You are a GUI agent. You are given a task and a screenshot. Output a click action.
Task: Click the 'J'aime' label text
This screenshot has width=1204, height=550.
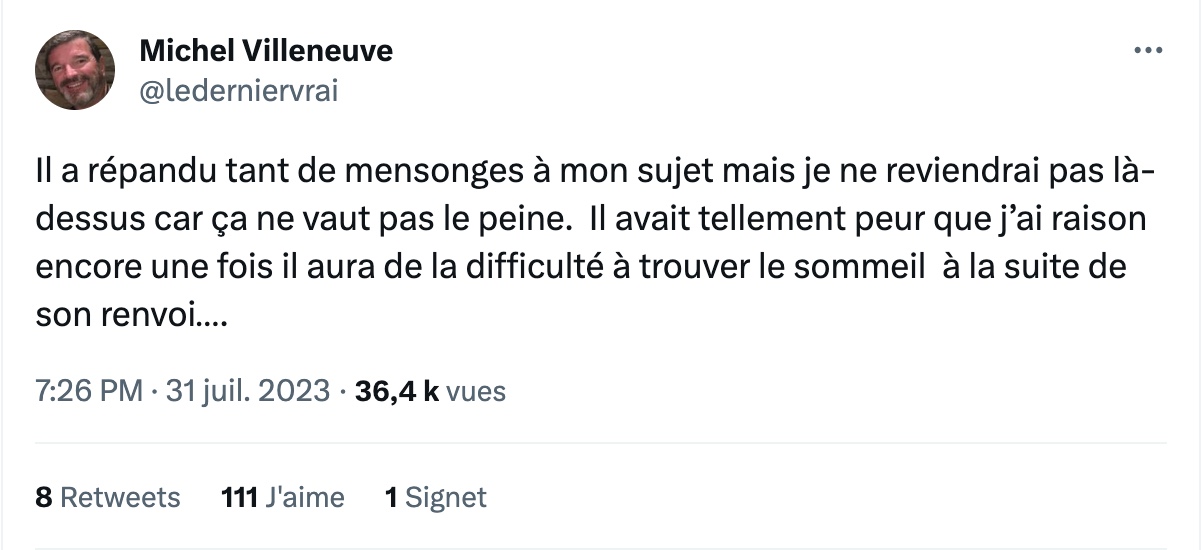pos(305,497)
